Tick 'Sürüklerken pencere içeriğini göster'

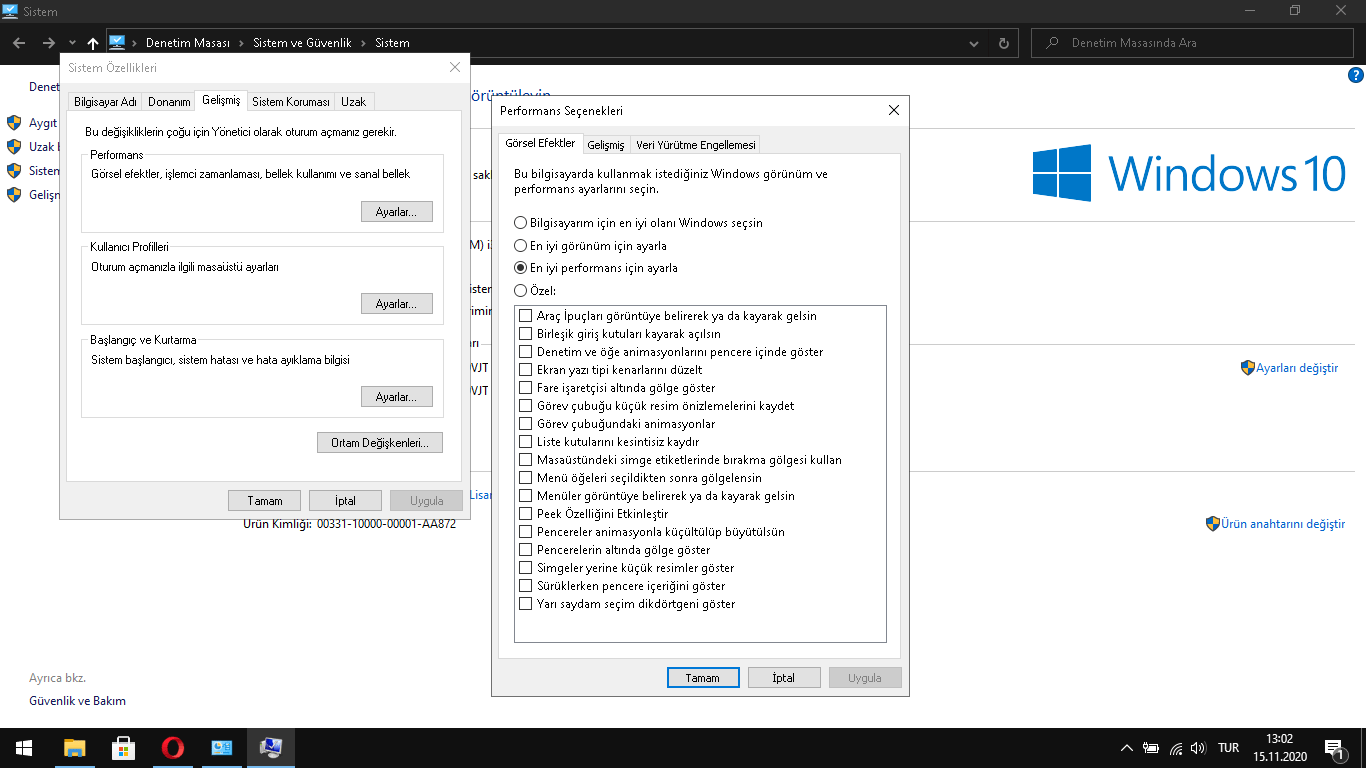(526, 586)
